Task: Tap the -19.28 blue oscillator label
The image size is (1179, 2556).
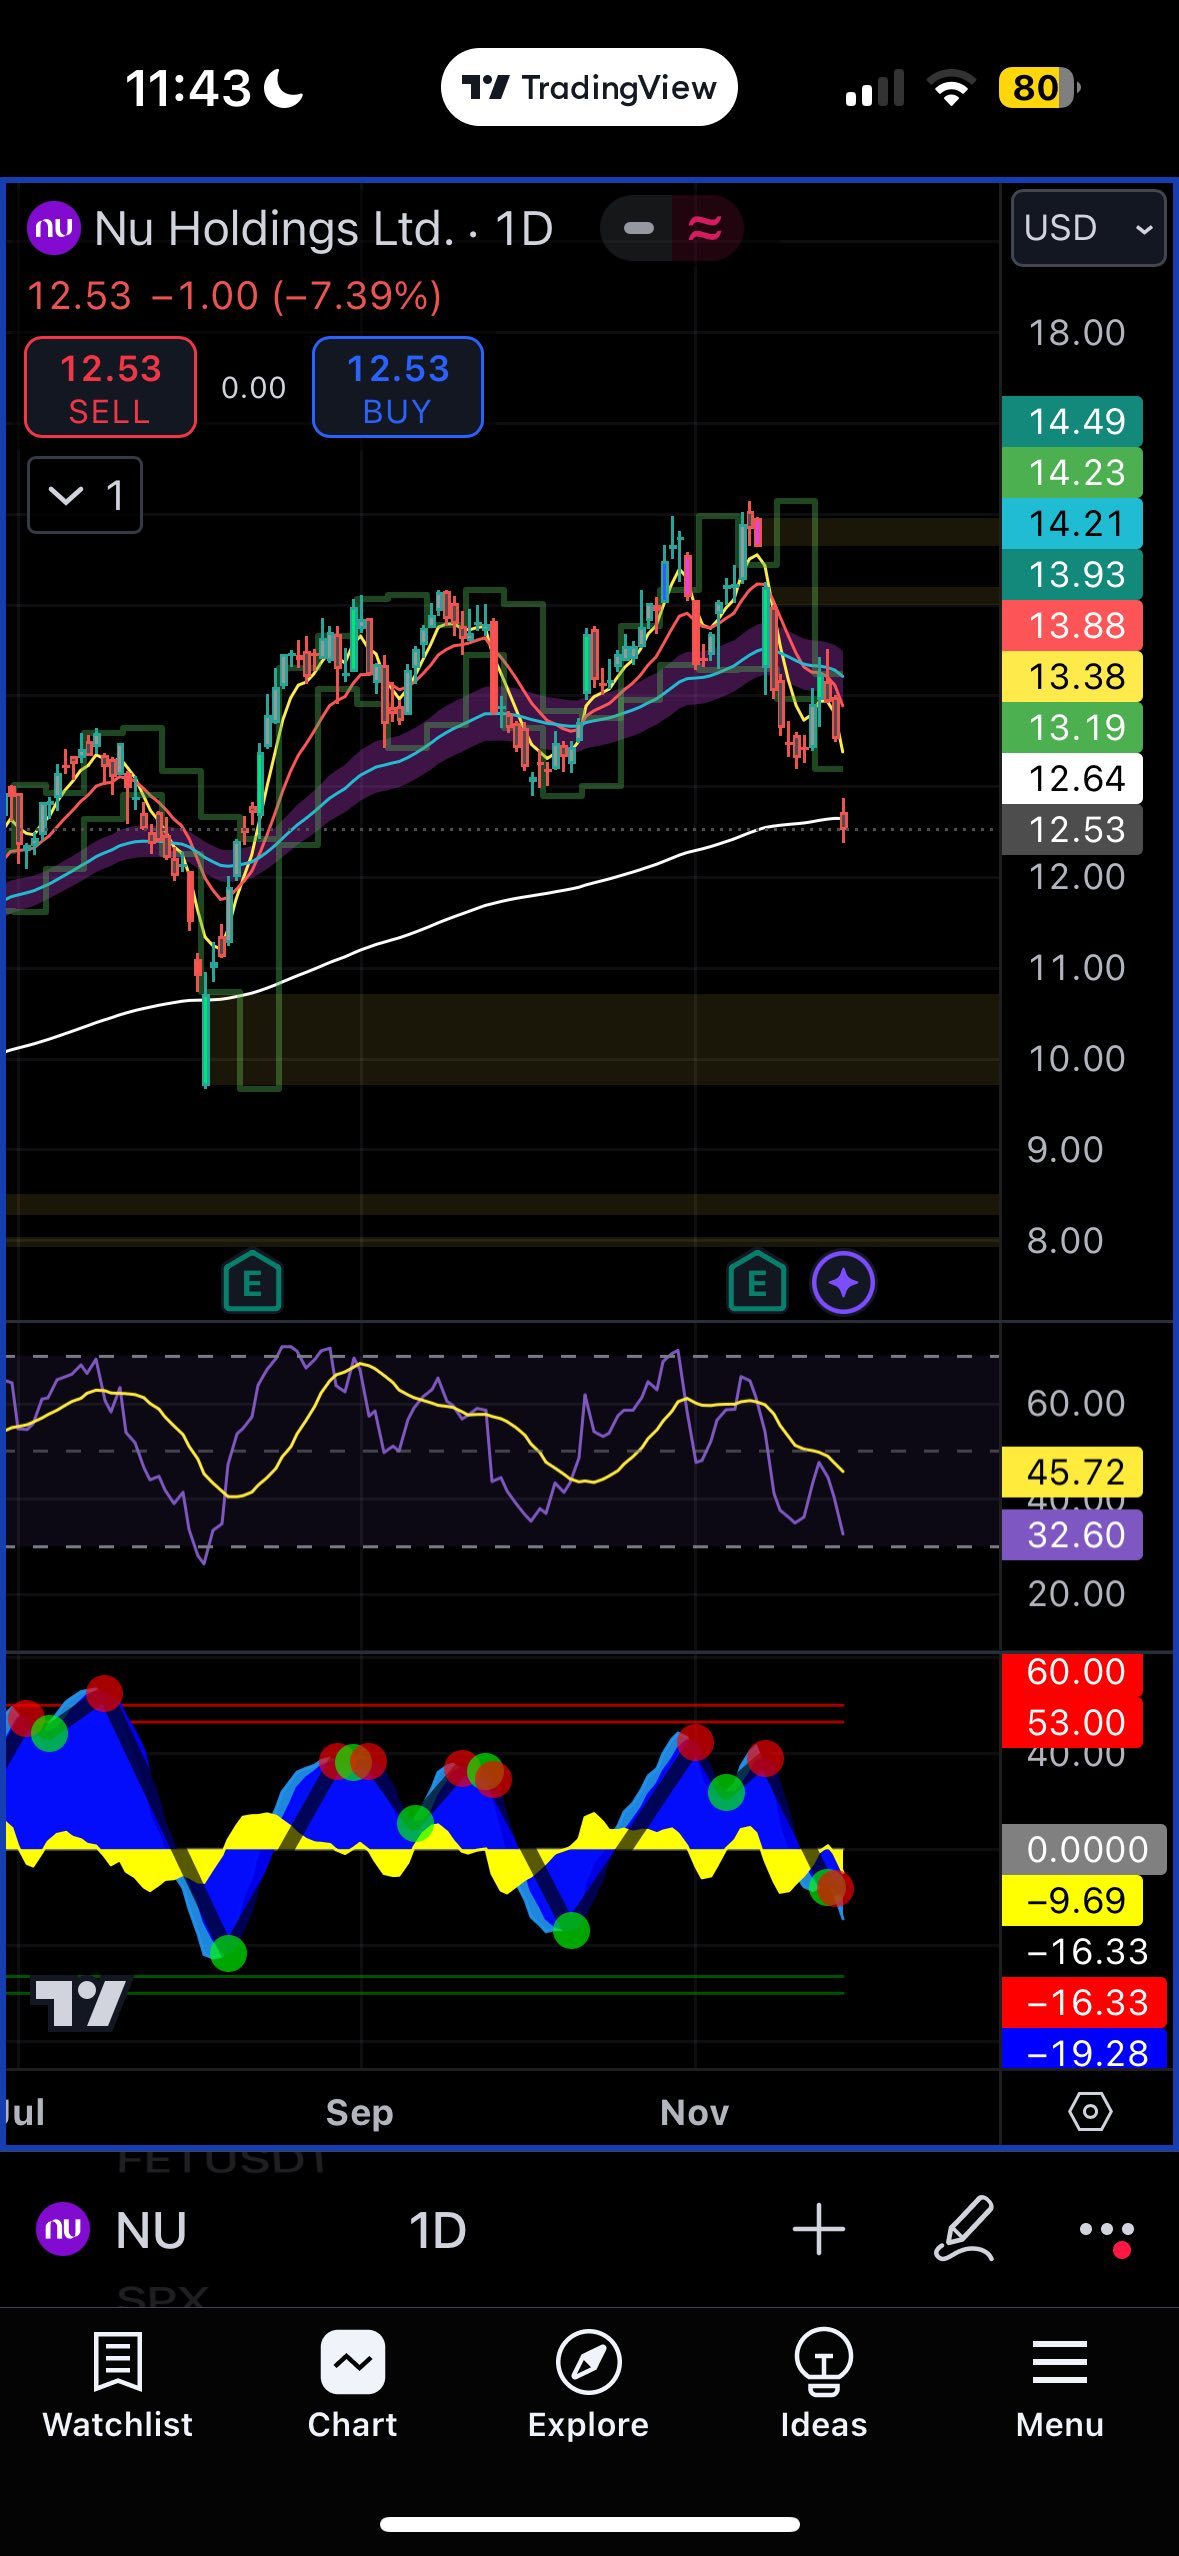Action: [1084, 2048]
